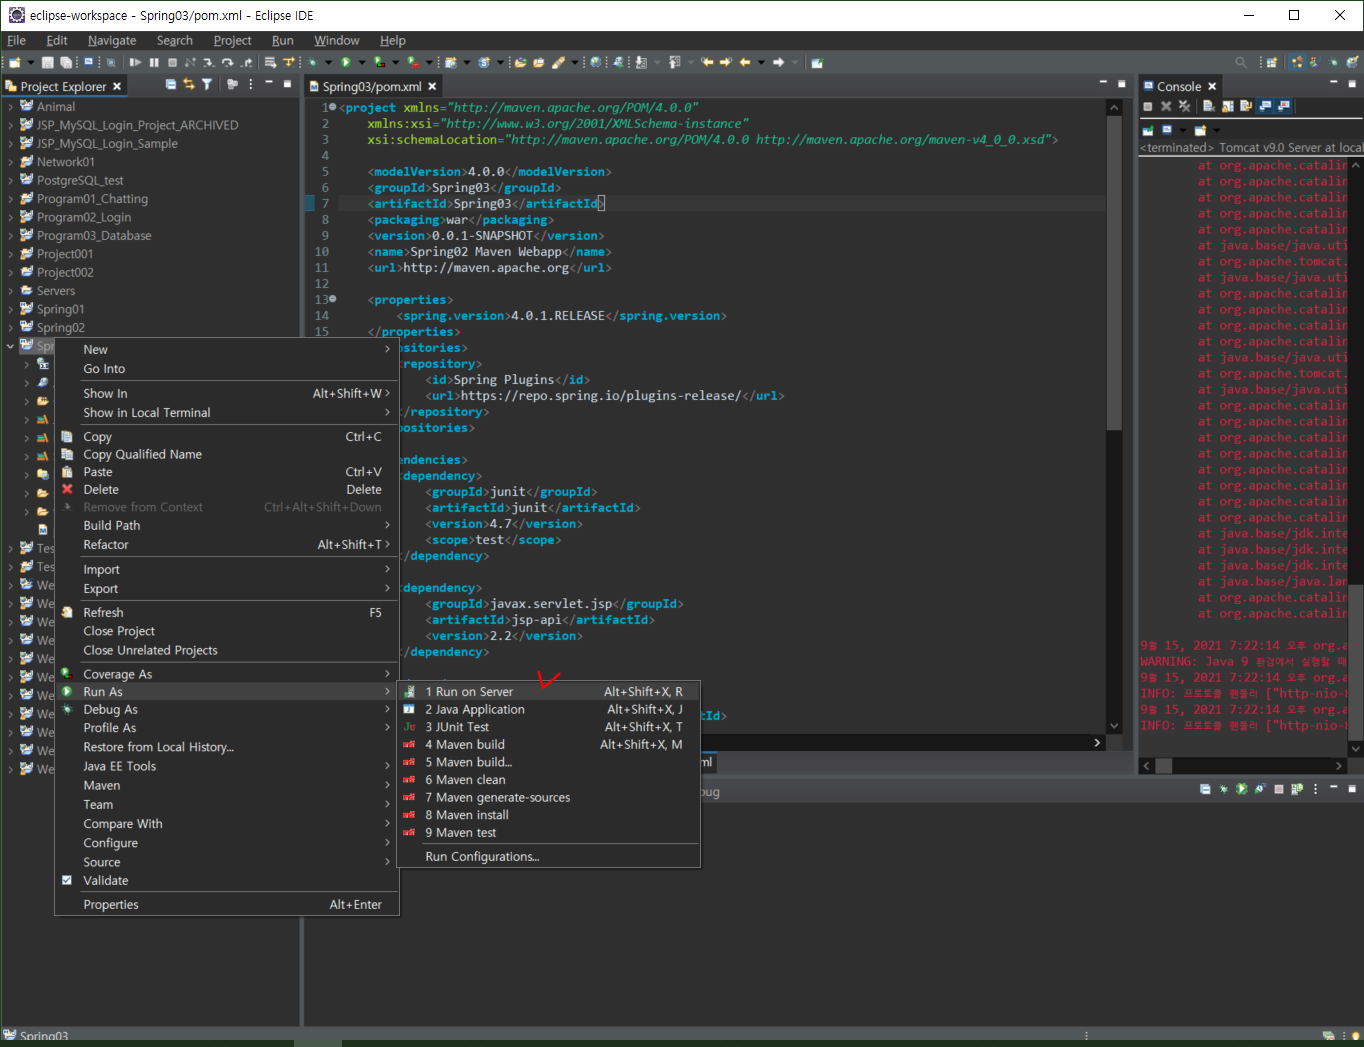The image size is (1364, 1047).
Task: Click the Save All toolbar icon
Action: [65, 62]
